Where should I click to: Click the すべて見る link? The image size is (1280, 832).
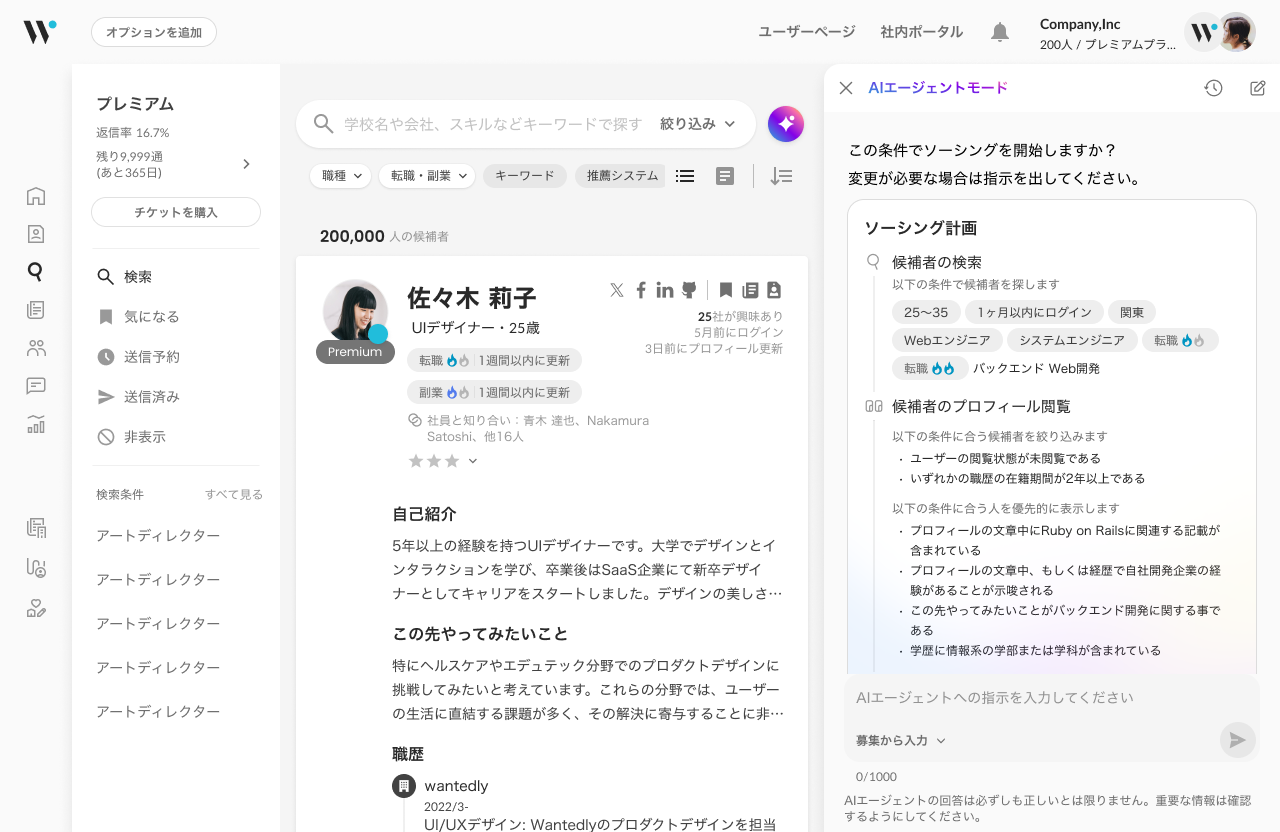(233, 495)
